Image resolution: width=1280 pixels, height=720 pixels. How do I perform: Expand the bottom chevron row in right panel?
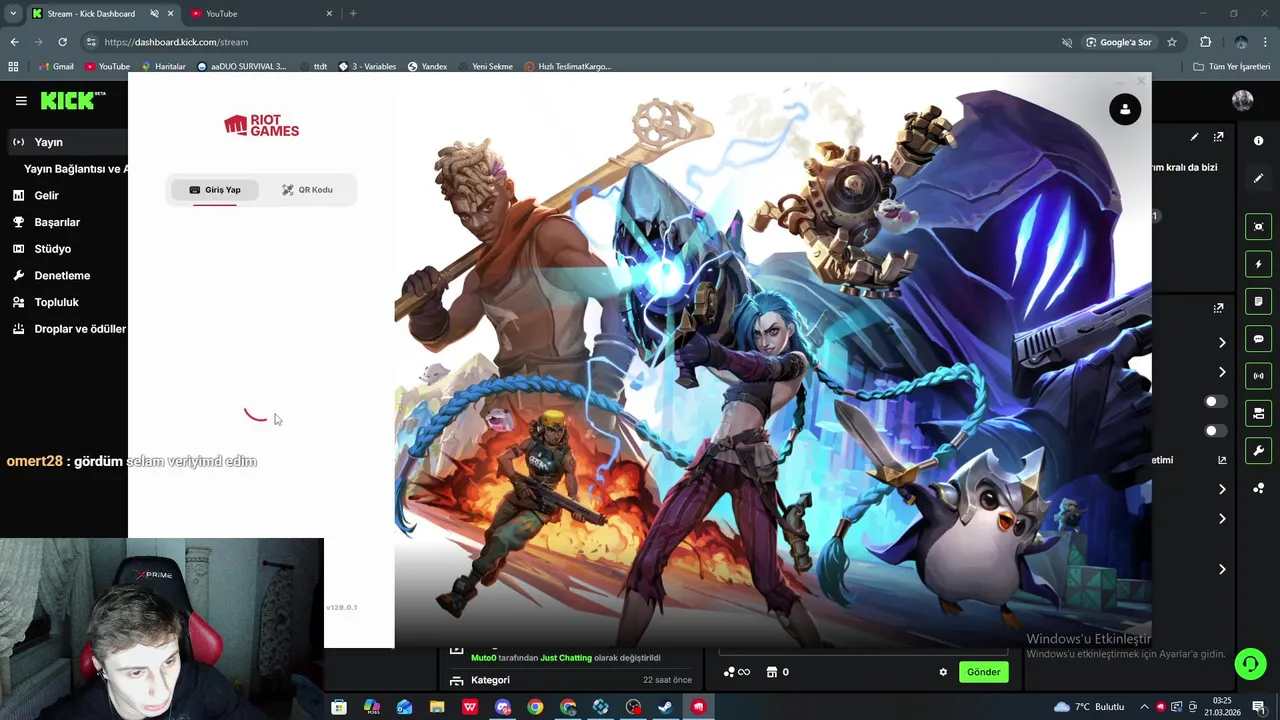click(1222, 569)
